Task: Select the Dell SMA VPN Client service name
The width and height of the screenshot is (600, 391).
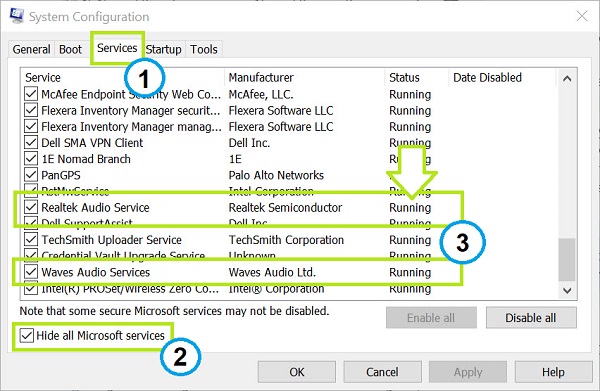Action: 92,143
